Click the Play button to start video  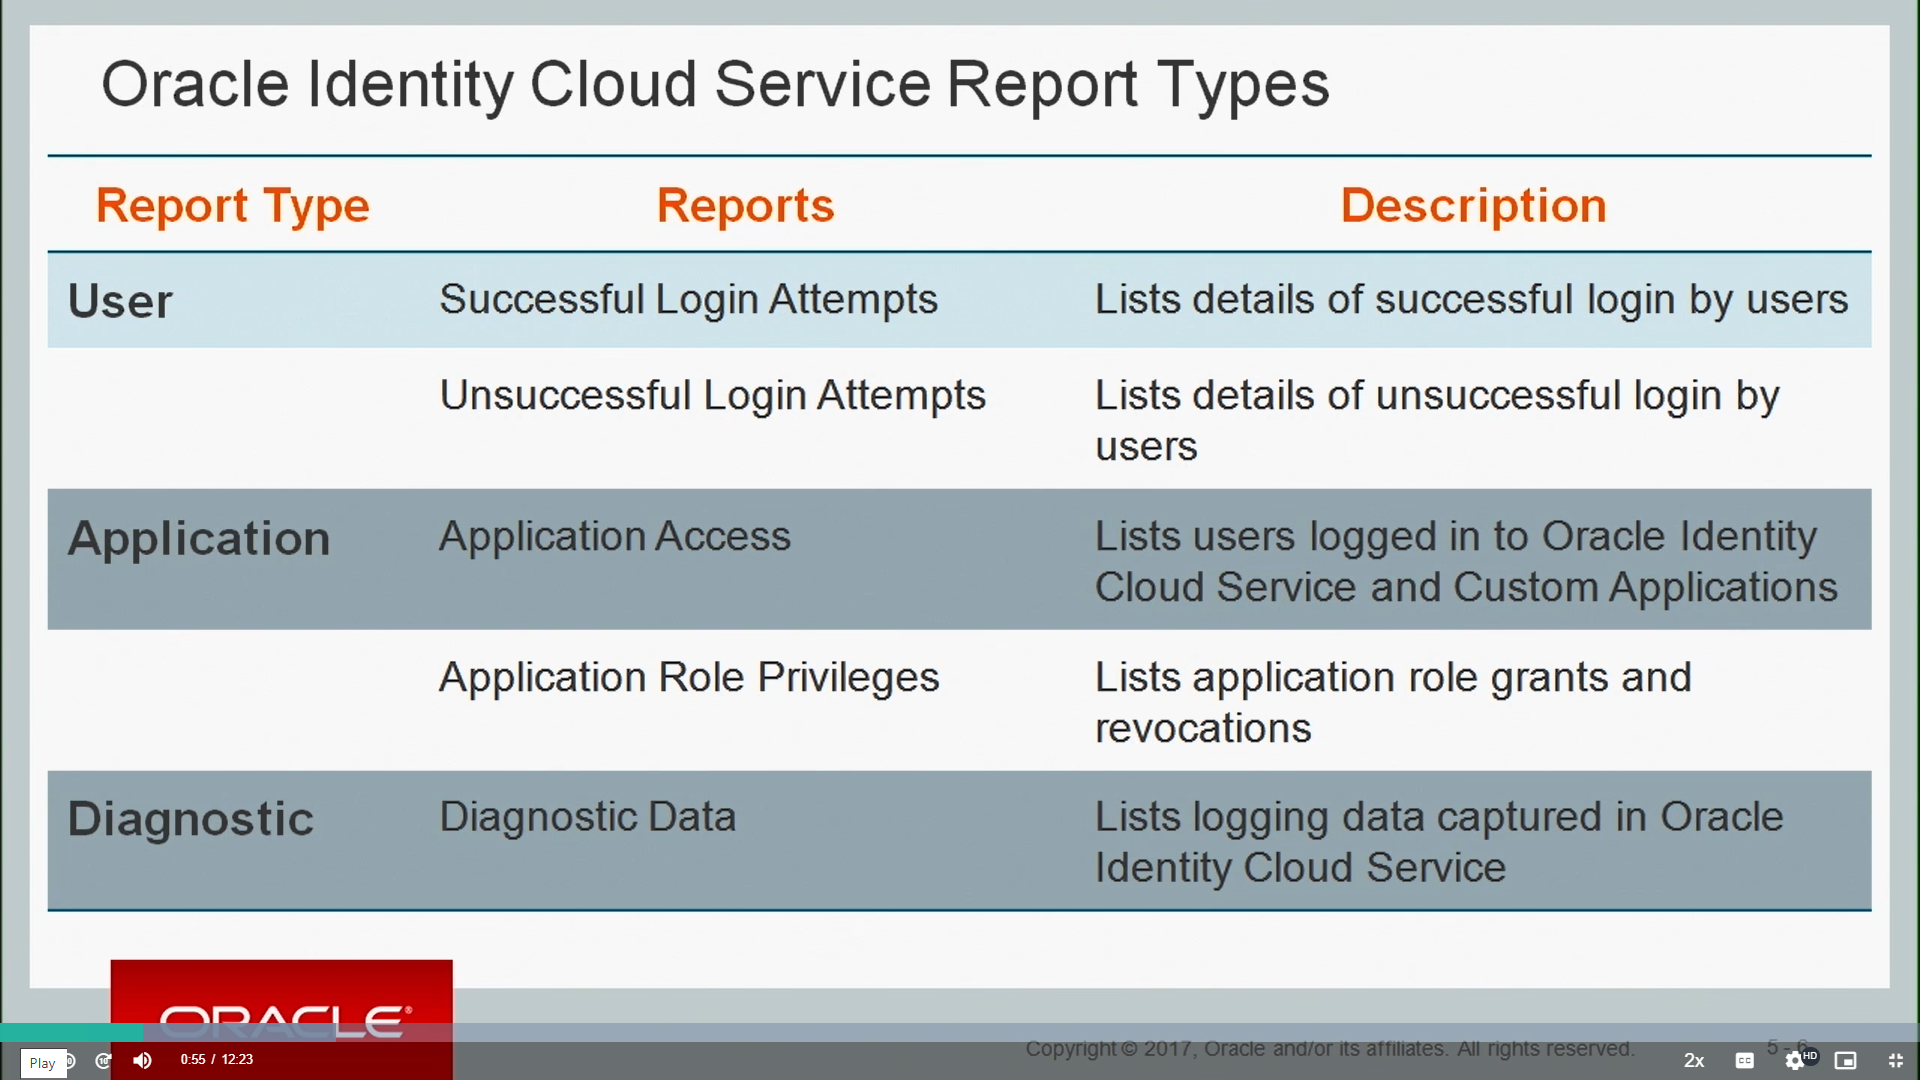coord(41,1062)
